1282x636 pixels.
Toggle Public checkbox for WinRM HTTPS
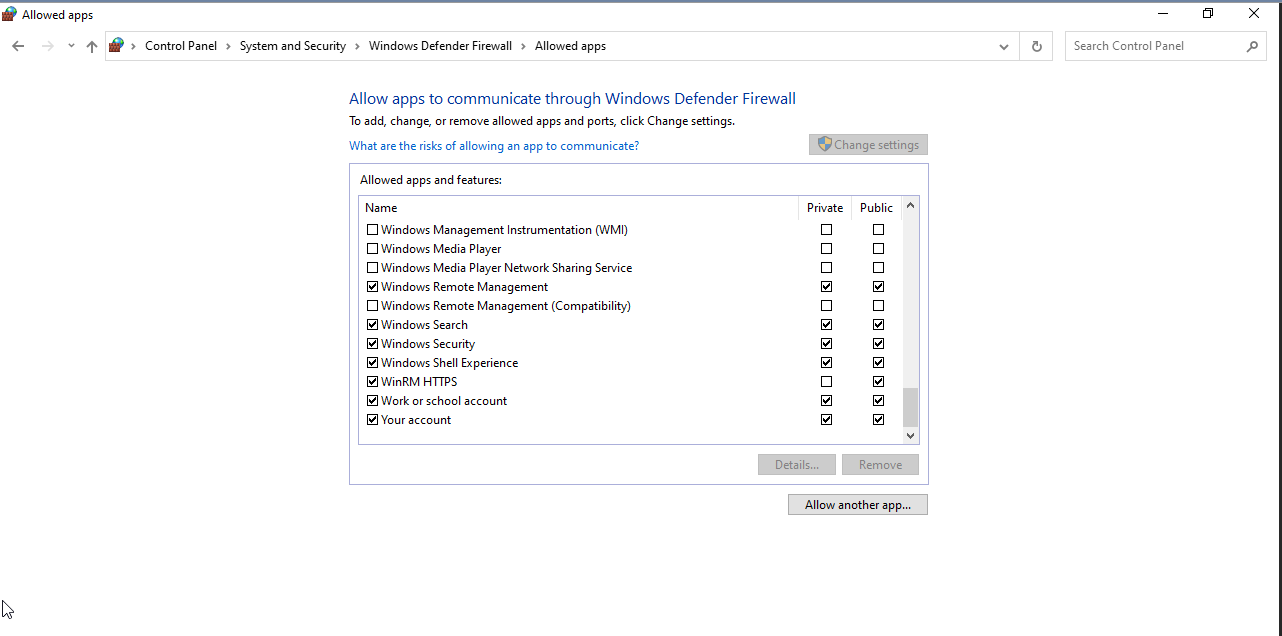point(878,382)
